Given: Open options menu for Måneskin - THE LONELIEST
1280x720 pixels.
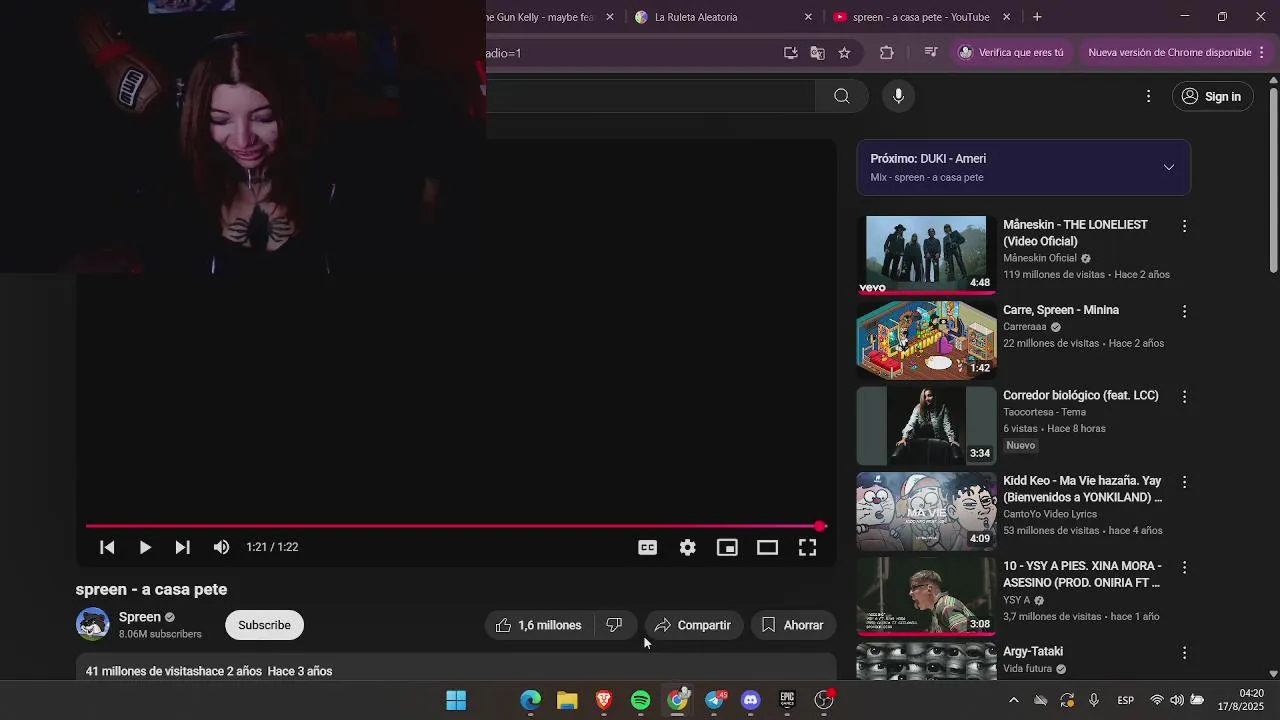Looking at the screenshot, I should pyautogui.click(x=1184, y=226).
